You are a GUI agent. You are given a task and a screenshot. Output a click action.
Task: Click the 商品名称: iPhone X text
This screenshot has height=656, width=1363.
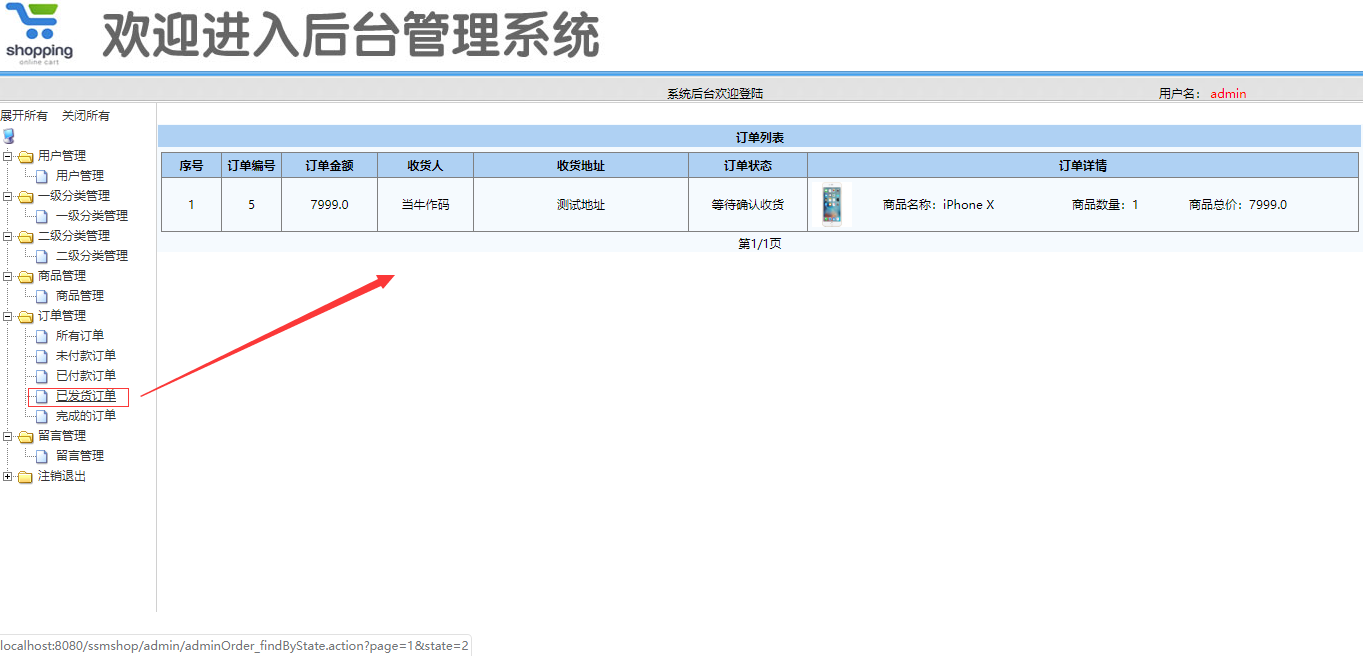pyautogui.click(x=938, y=205)
